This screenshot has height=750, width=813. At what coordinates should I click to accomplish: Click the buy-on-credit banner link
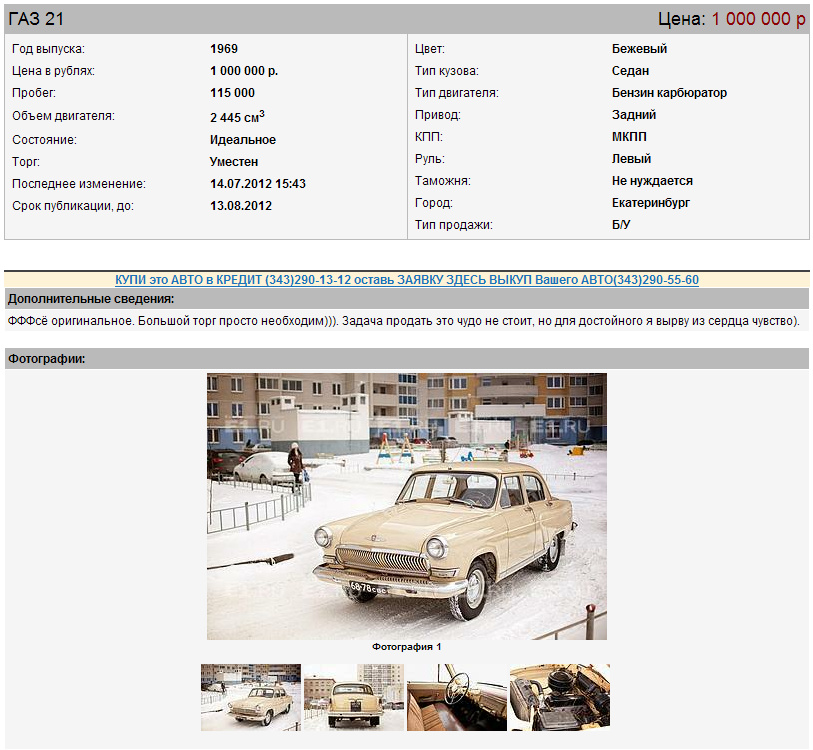pyautogui.click(x=407, y=280)
